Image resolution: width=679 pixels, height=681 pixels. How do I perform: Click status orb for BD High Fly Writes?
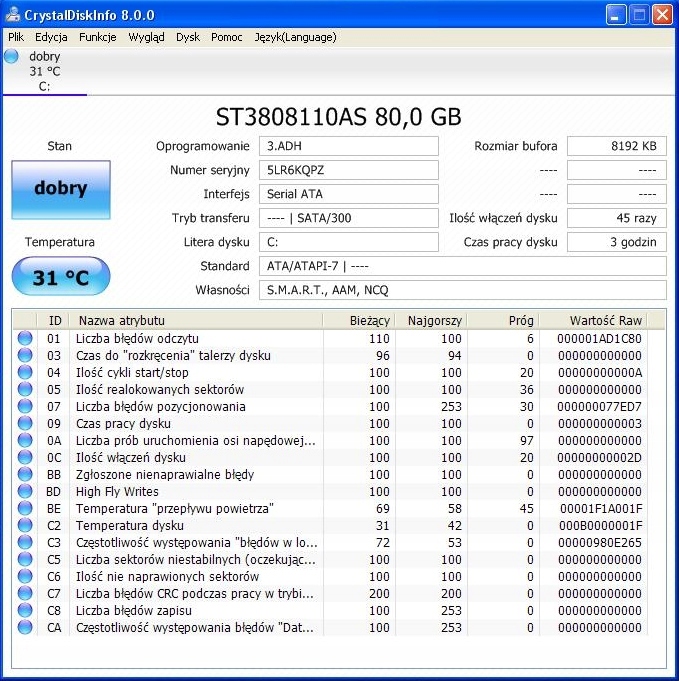pos(25,491)
